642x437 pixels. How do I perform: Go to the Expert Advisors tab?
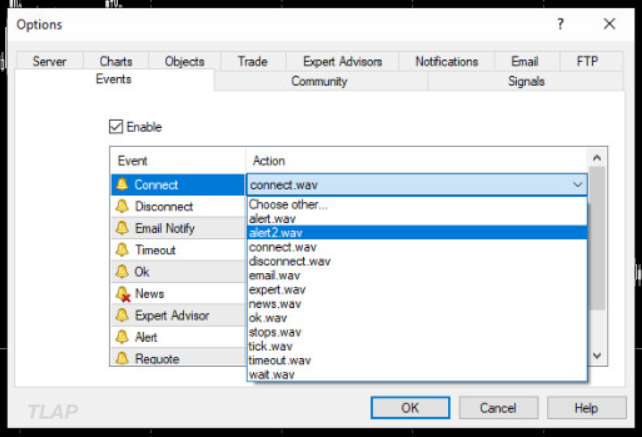pos(342,61)
